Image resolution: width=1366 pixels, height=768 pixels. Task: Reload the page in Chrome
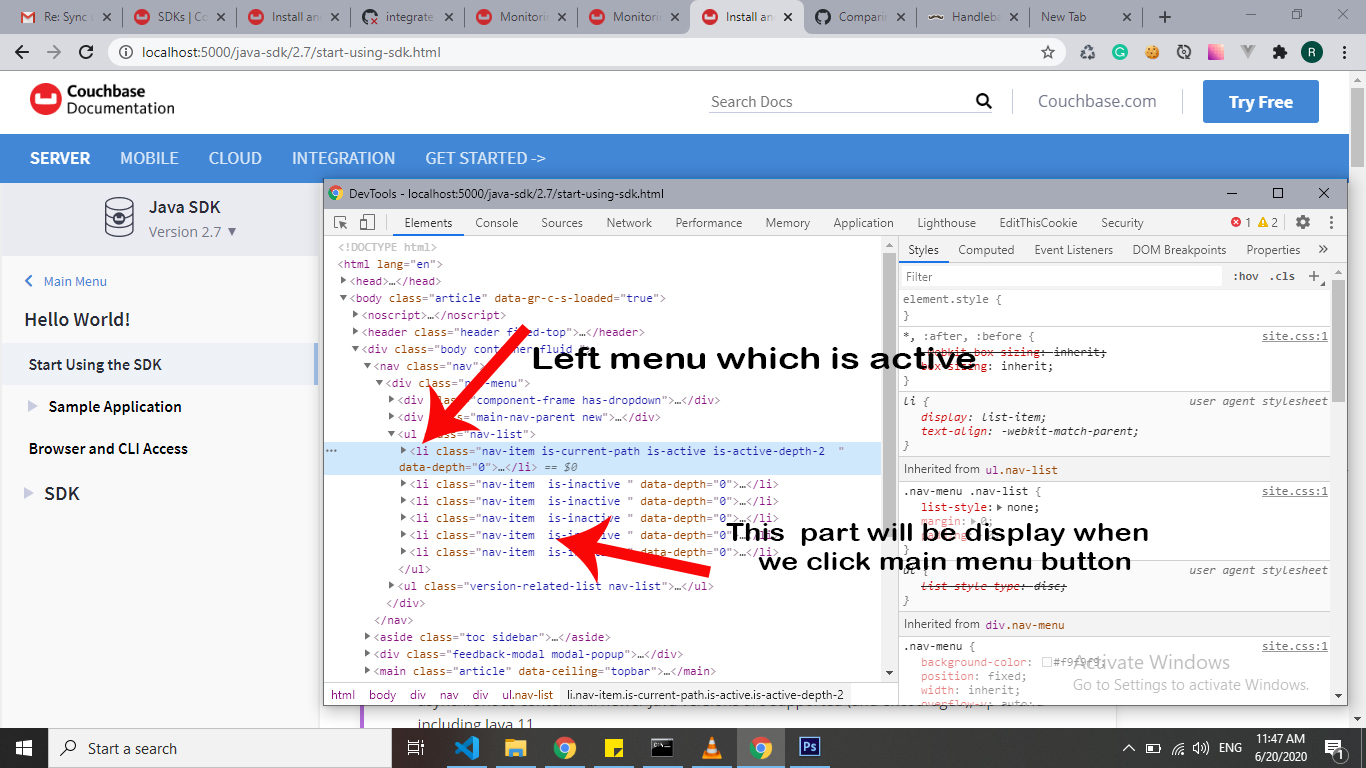[x=86, y=52]
